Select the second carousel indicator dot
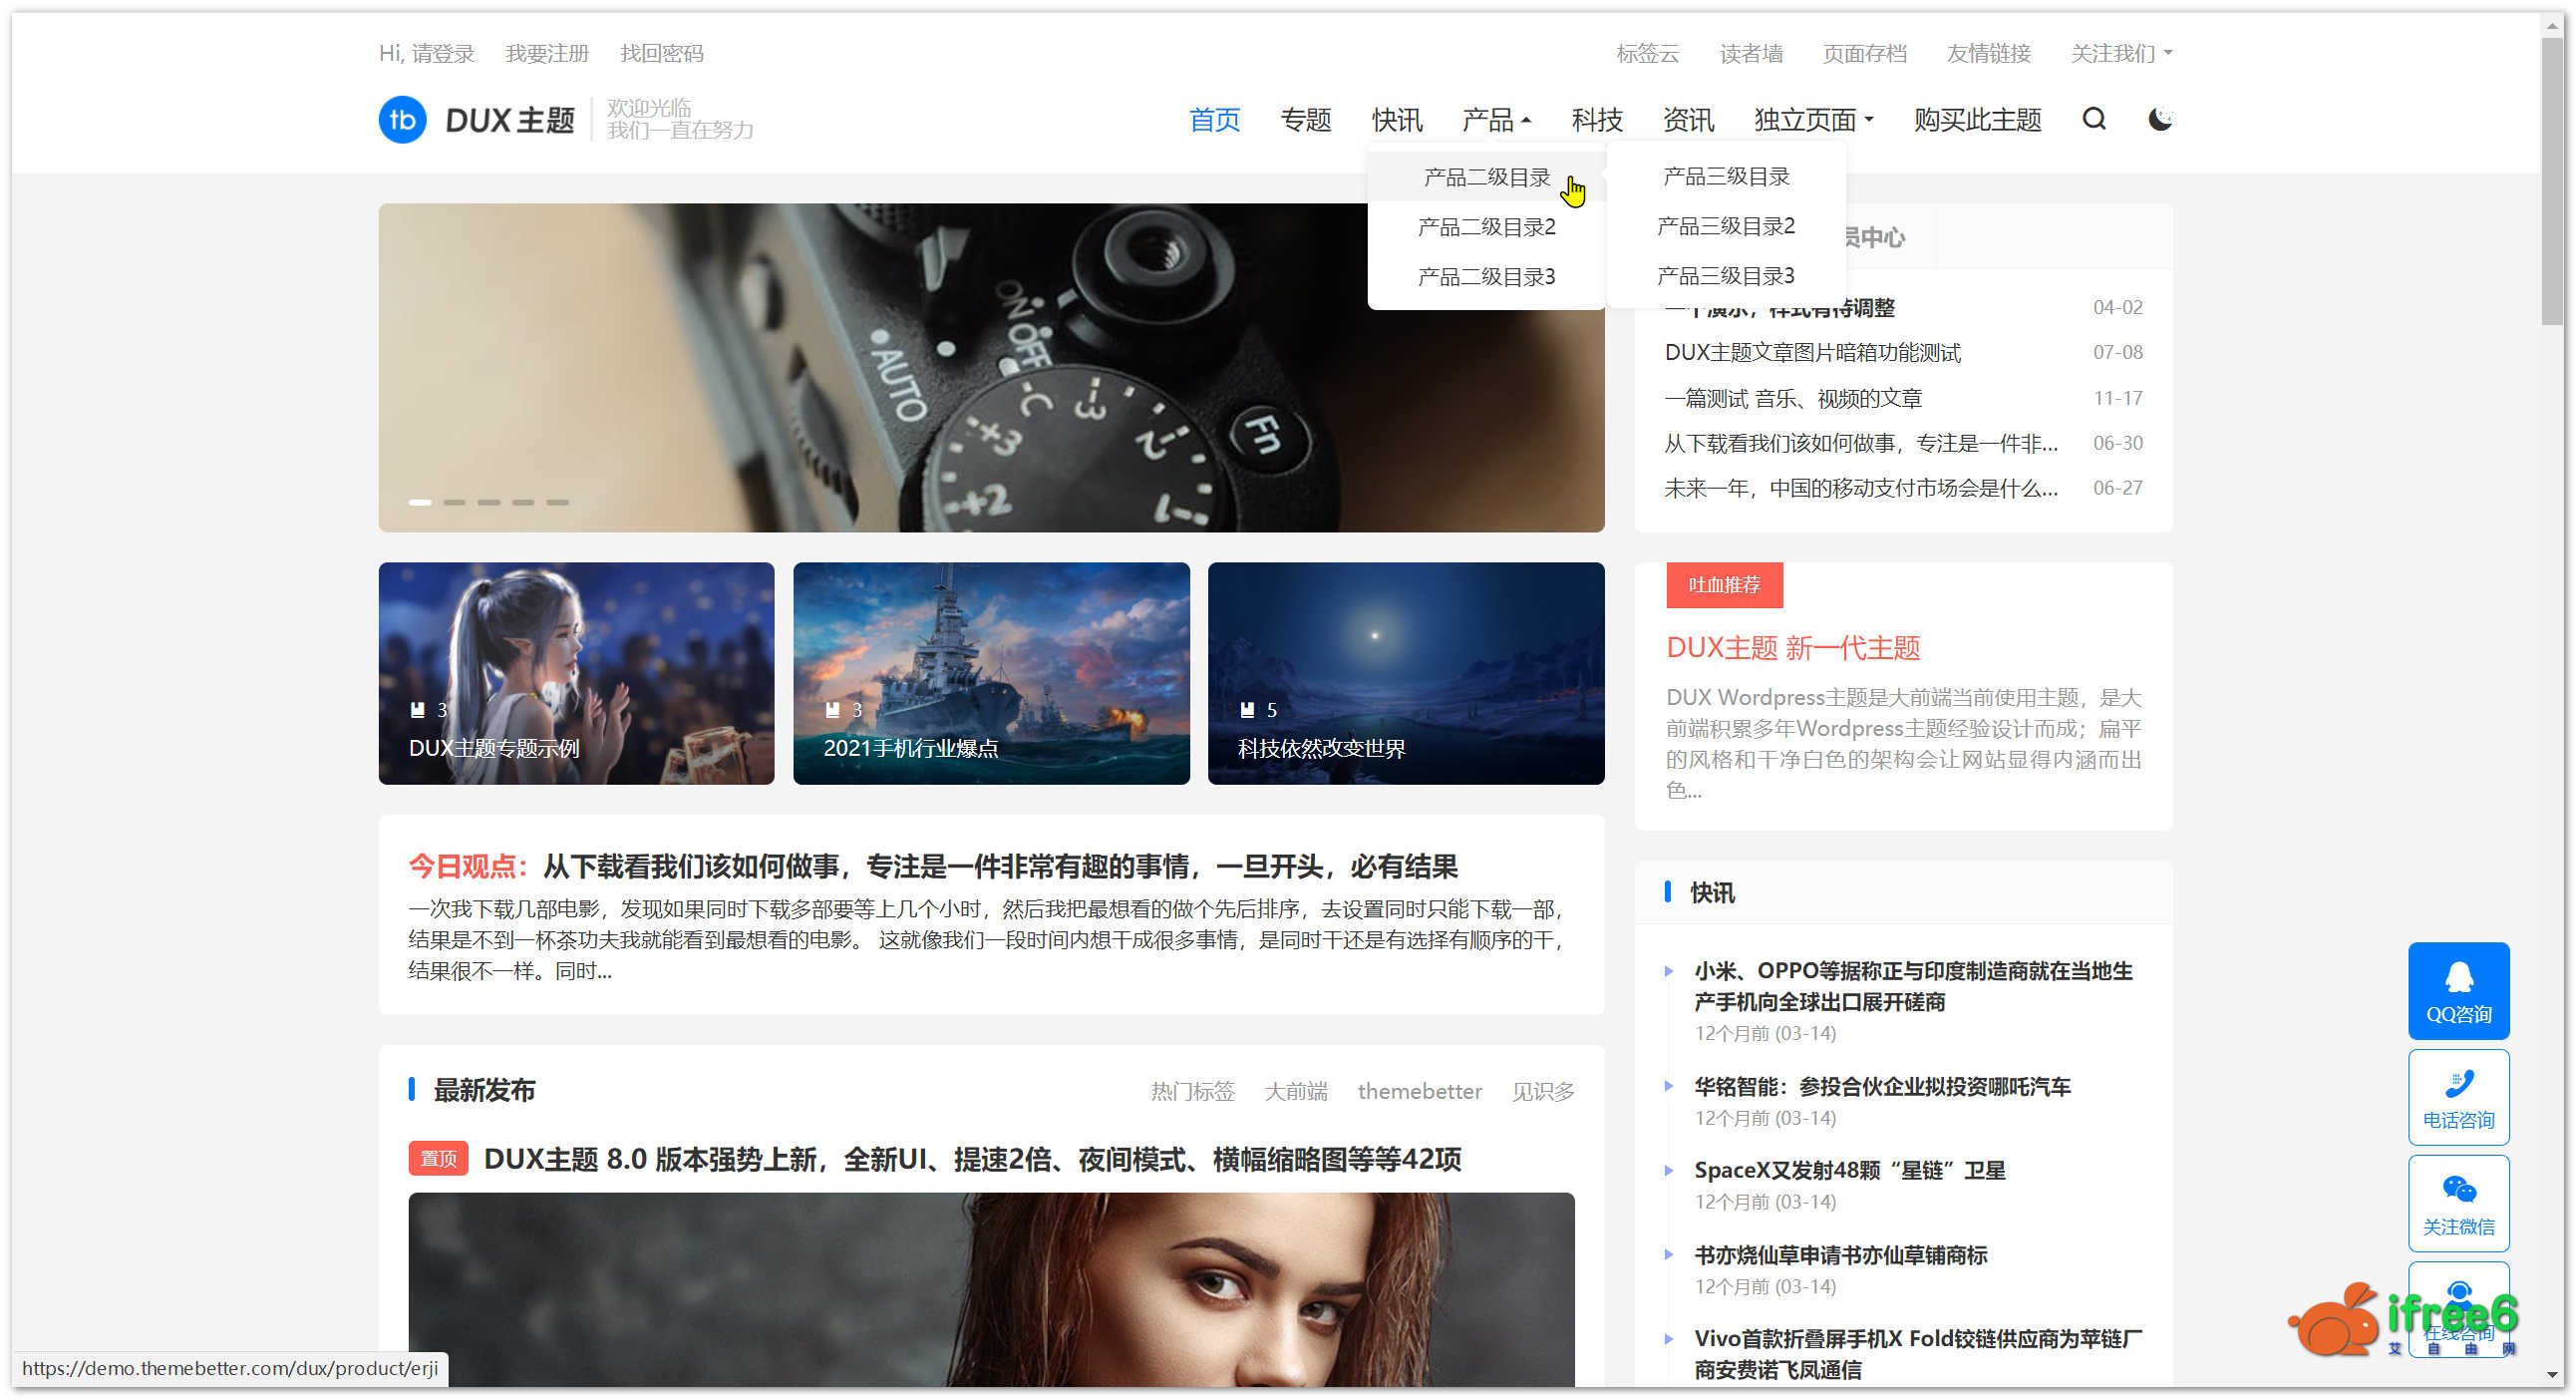 [453, 503]
